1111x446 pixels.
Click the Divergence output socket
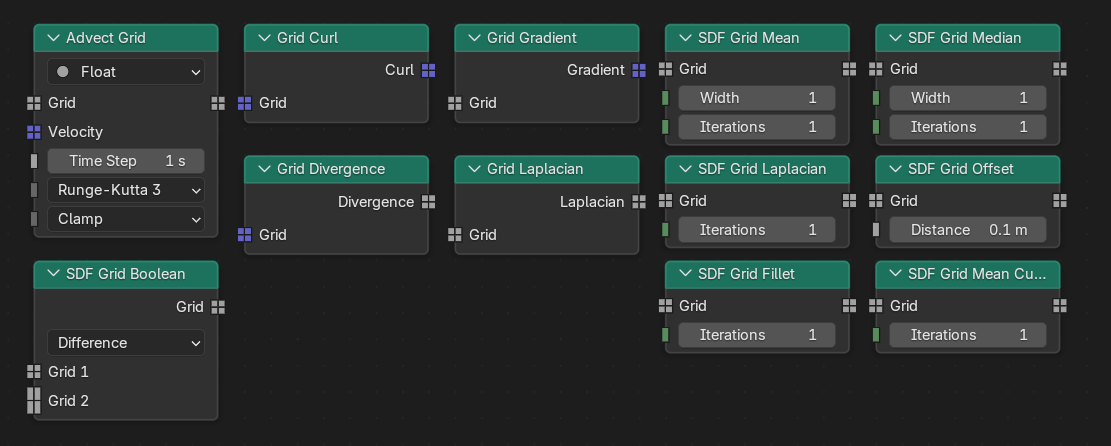tap(428, 202)
